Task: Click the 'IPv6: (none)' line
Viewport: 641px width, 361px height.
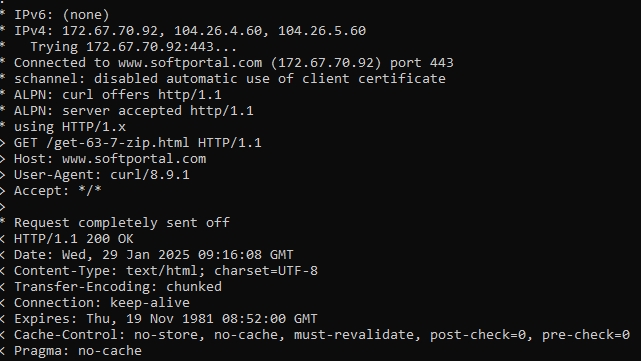Action: [x=62, y=15]
